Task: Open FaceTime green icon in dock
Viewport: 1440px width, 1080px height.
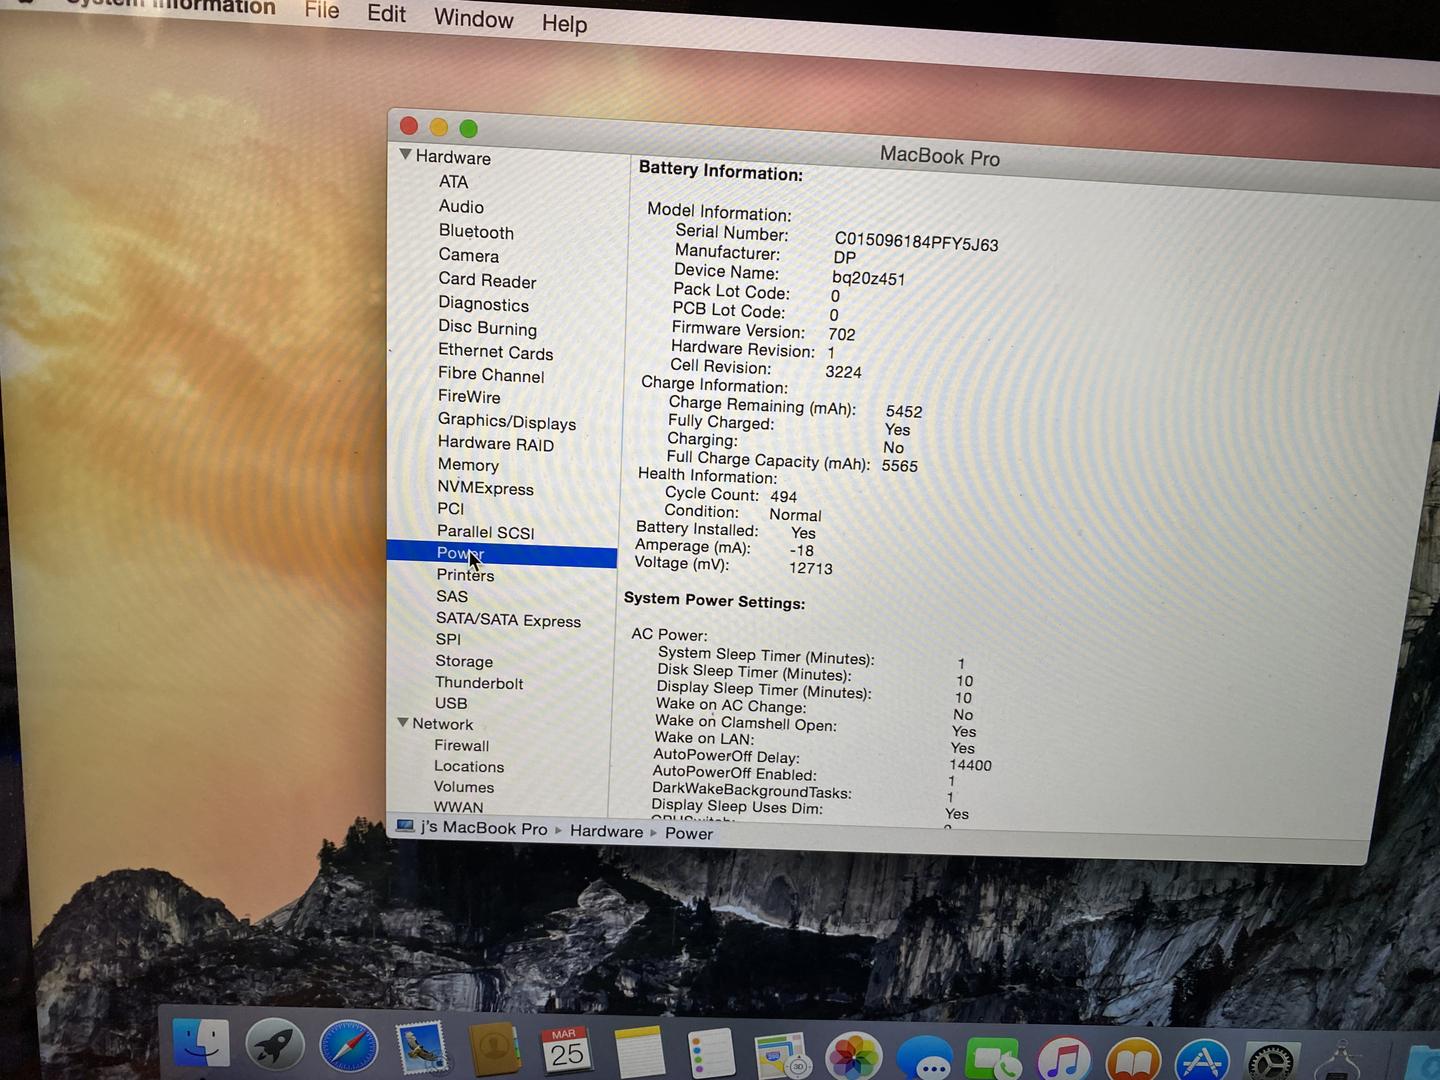Action: [994, 1060]
